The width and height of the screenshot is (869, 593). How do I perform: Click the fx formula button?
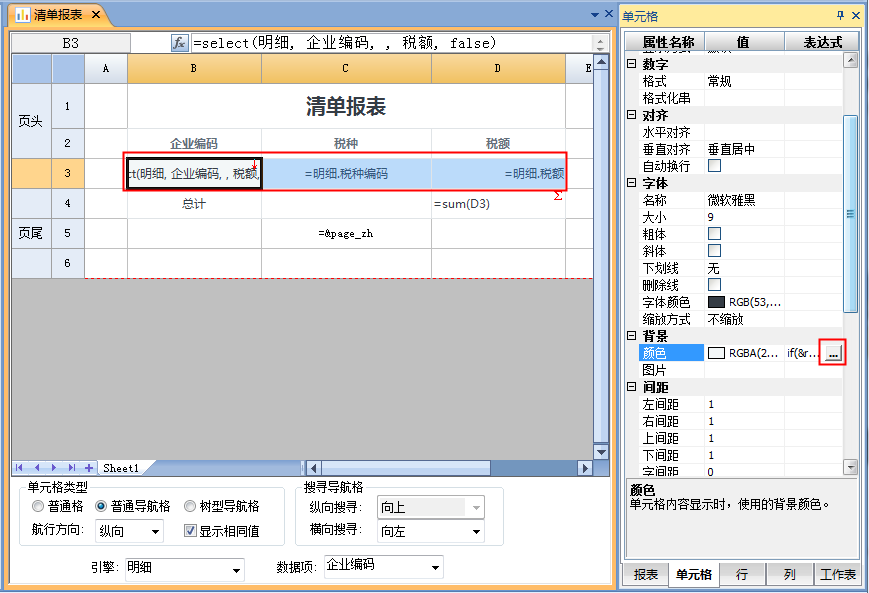coord(180,43)
